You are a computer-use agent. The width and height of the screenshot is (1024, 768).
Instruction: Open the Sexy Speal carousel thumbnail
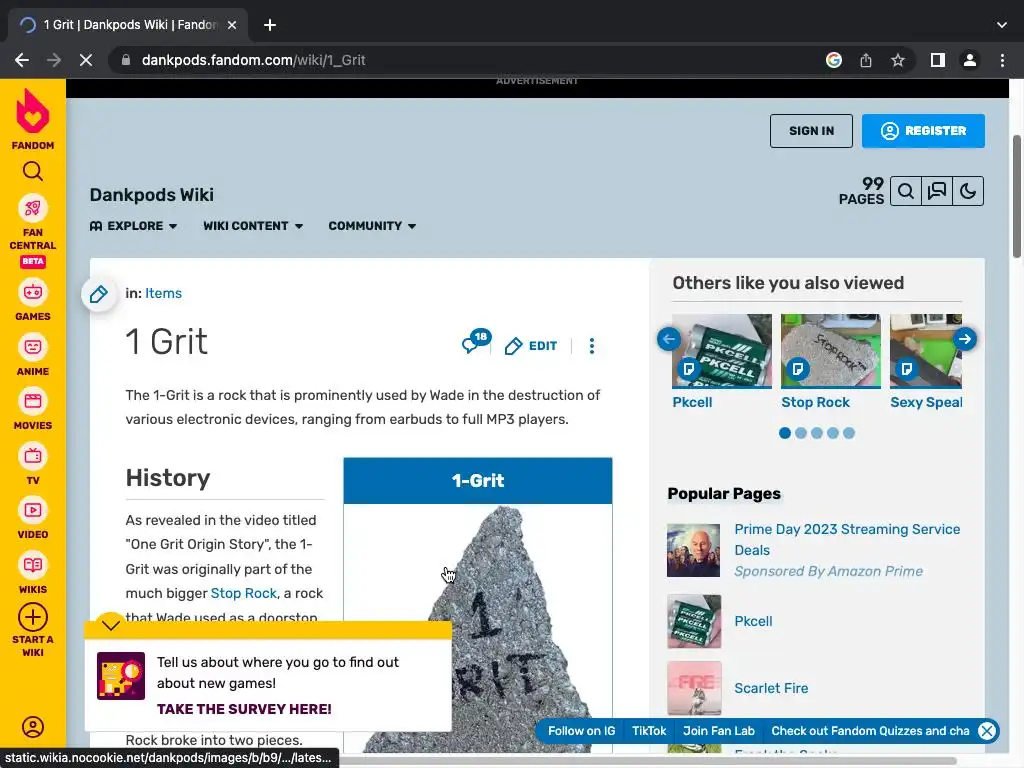(926, 351)
